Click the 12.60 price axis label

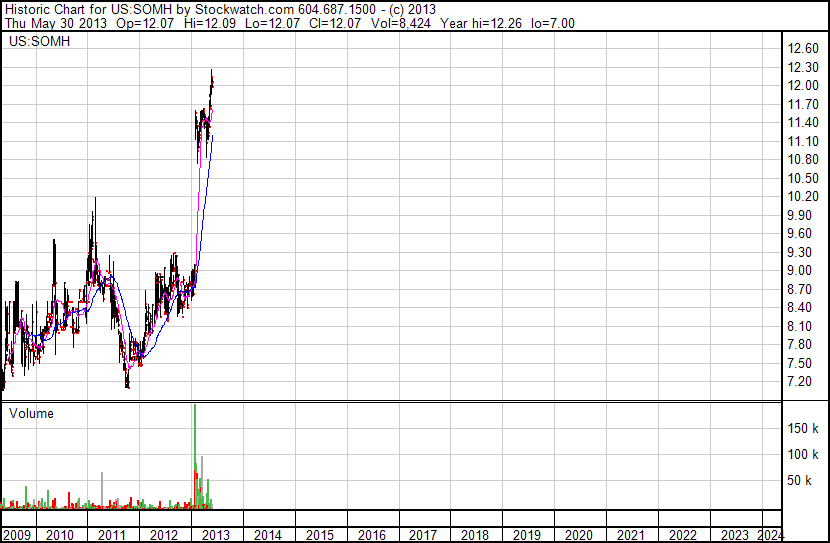802,49
